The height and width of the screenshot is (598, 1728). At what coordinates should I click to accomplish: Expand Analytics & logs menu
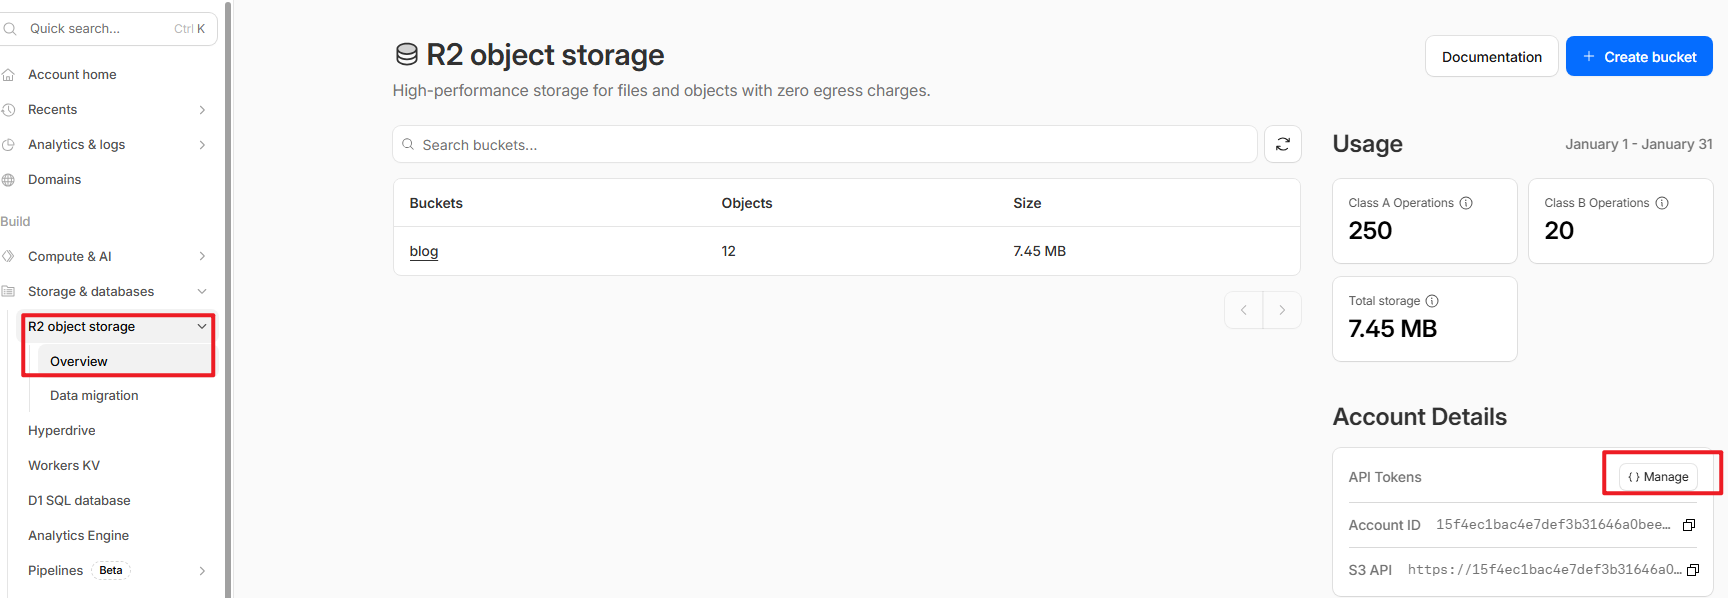[x=202, y=145]
